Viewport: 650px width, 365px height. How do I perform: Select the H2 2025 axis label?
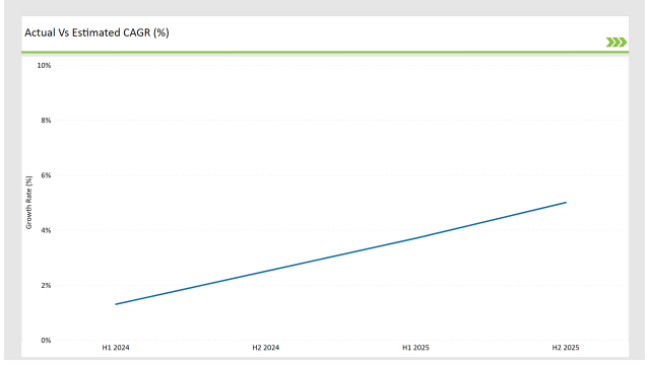pyautogui.click(x=565, y=348)
